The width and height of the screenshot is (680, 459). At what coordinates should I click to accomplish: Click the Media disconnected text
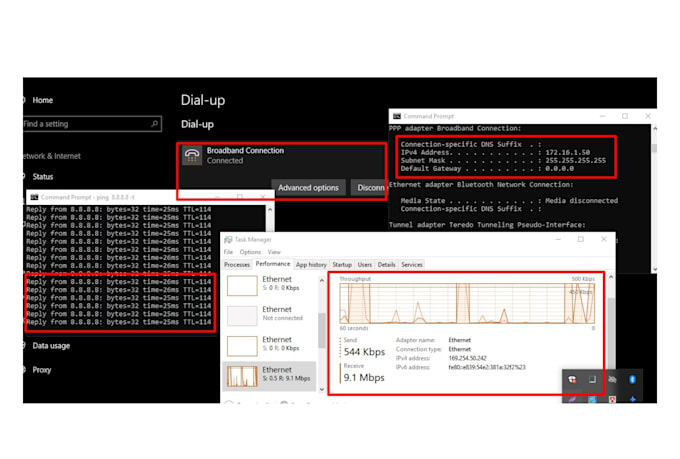(582, 201)
